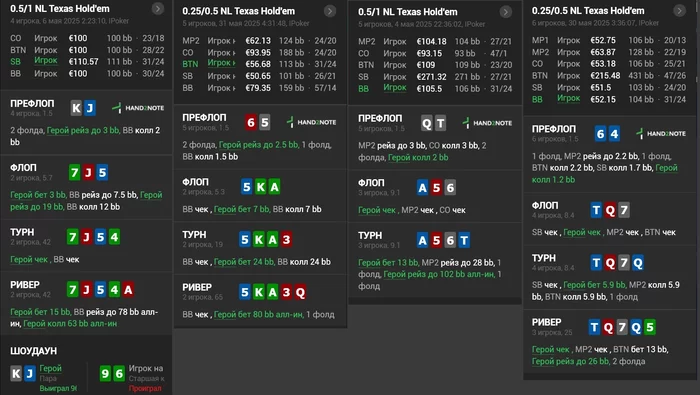This screenshot has width=700, height=395.
Task: Click the red A river card on 7 J 5 4 A
Action: [x=128, y=290]
